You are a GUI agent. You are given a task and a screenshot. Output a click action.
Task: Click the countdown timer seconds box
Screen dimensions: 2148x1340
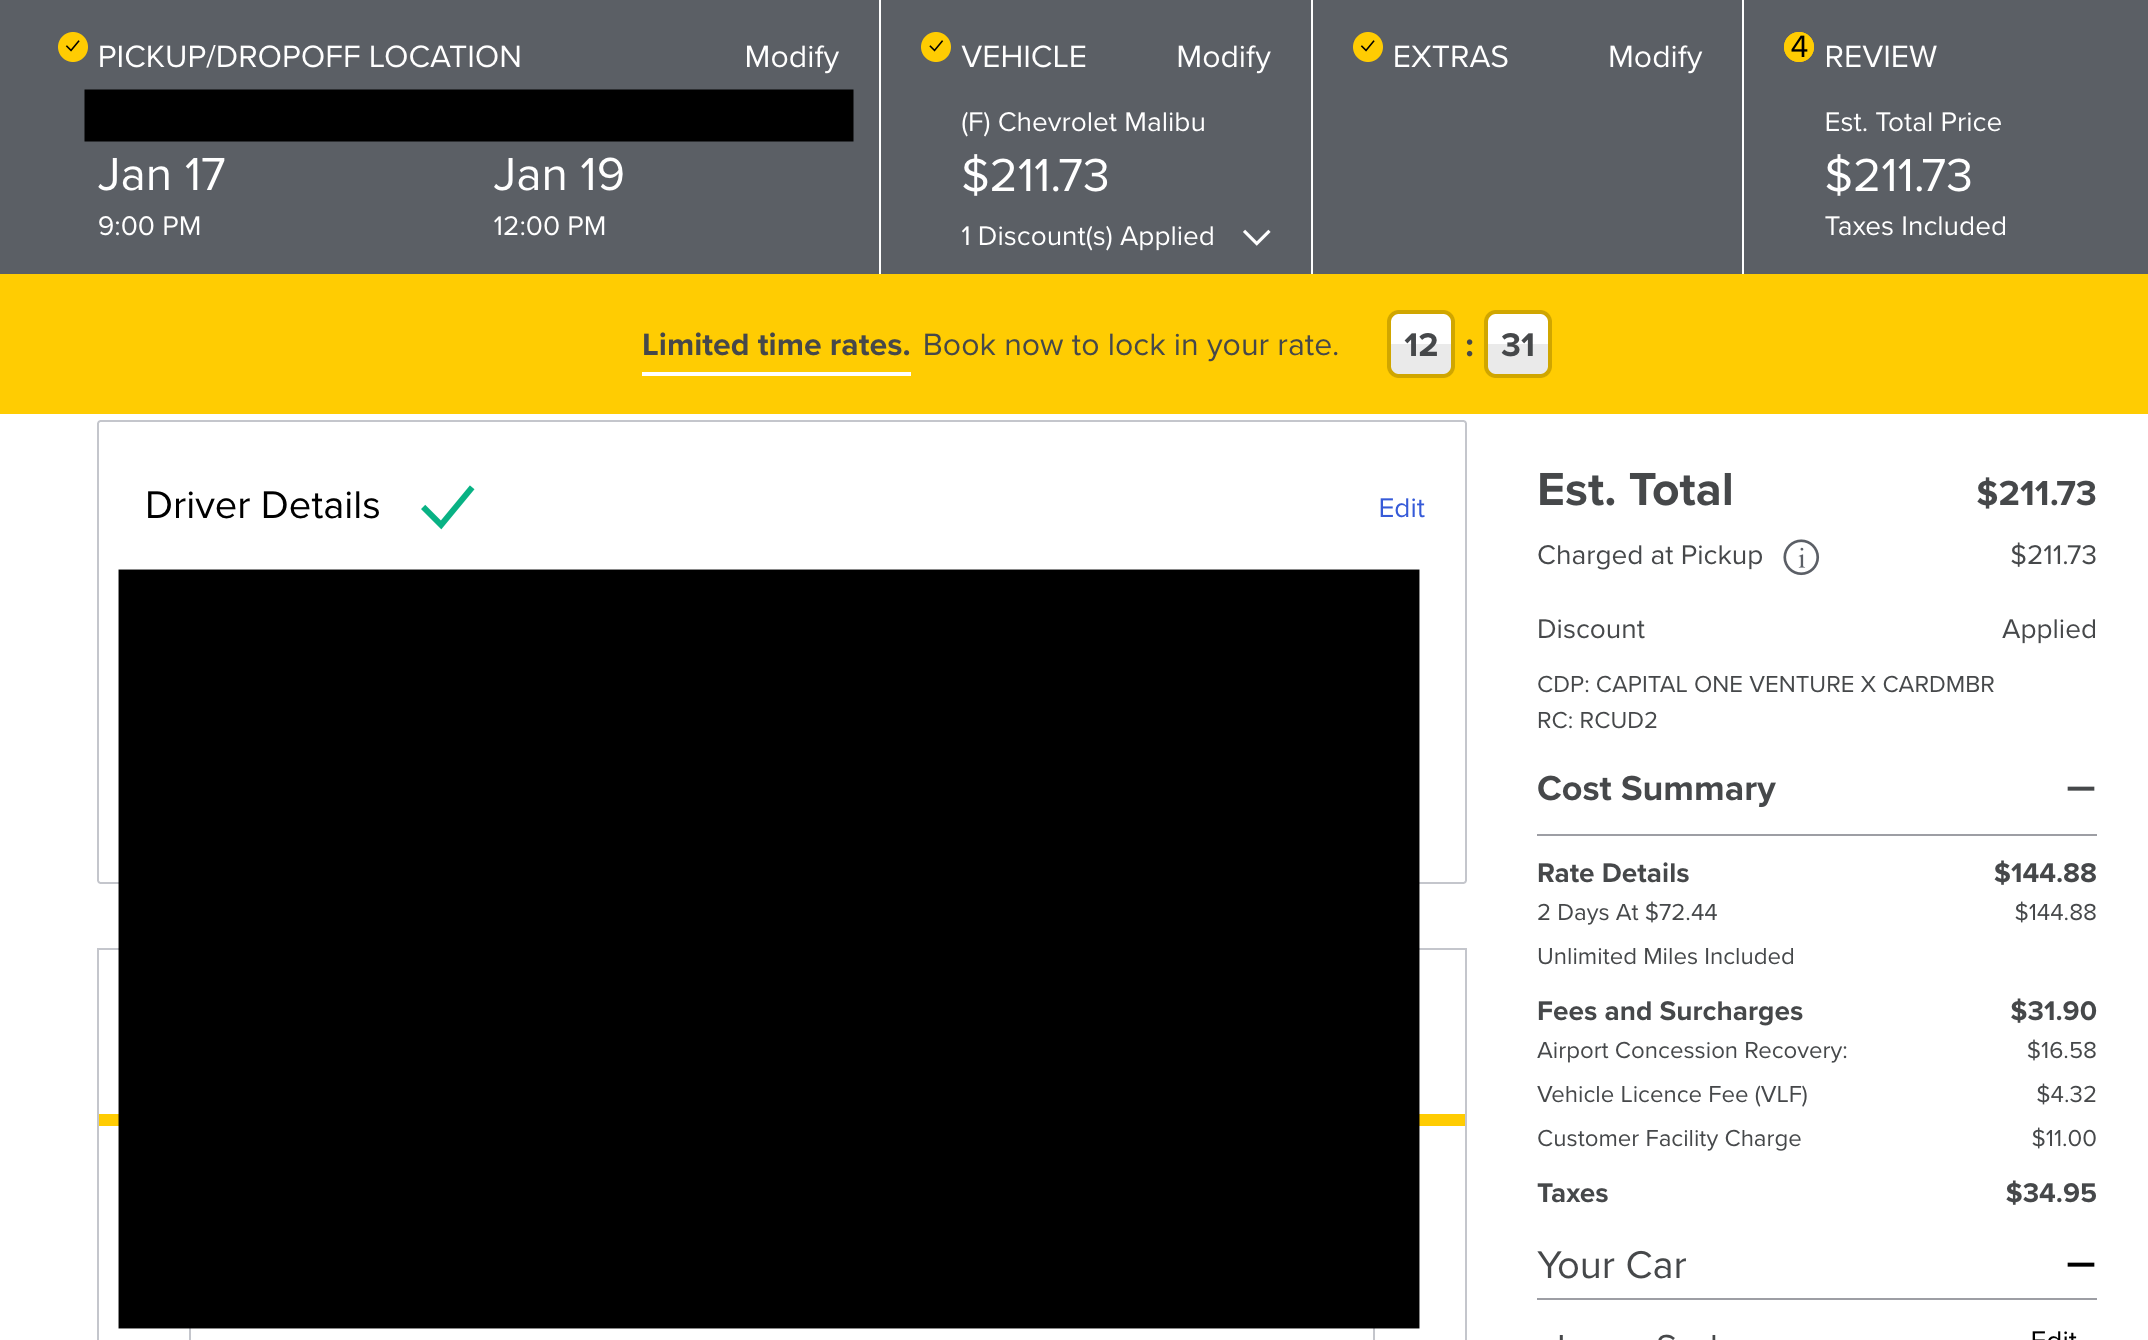[x=1517, y=345]
